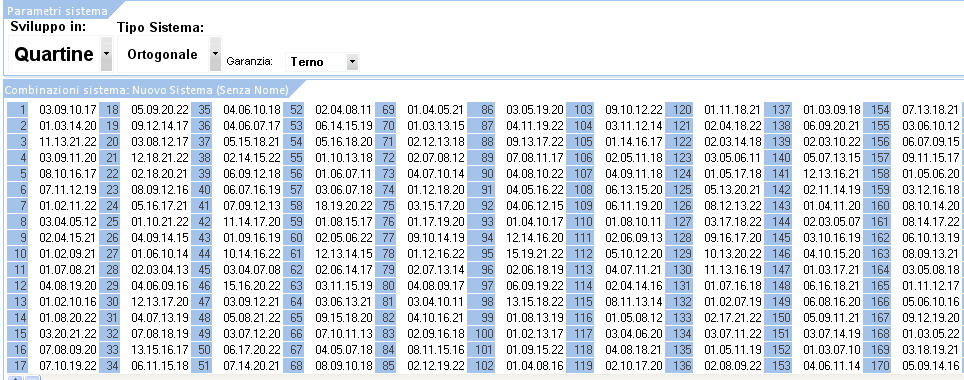
Task: Select combination 04.05.07.18
Action: click(x=344, y=350)
